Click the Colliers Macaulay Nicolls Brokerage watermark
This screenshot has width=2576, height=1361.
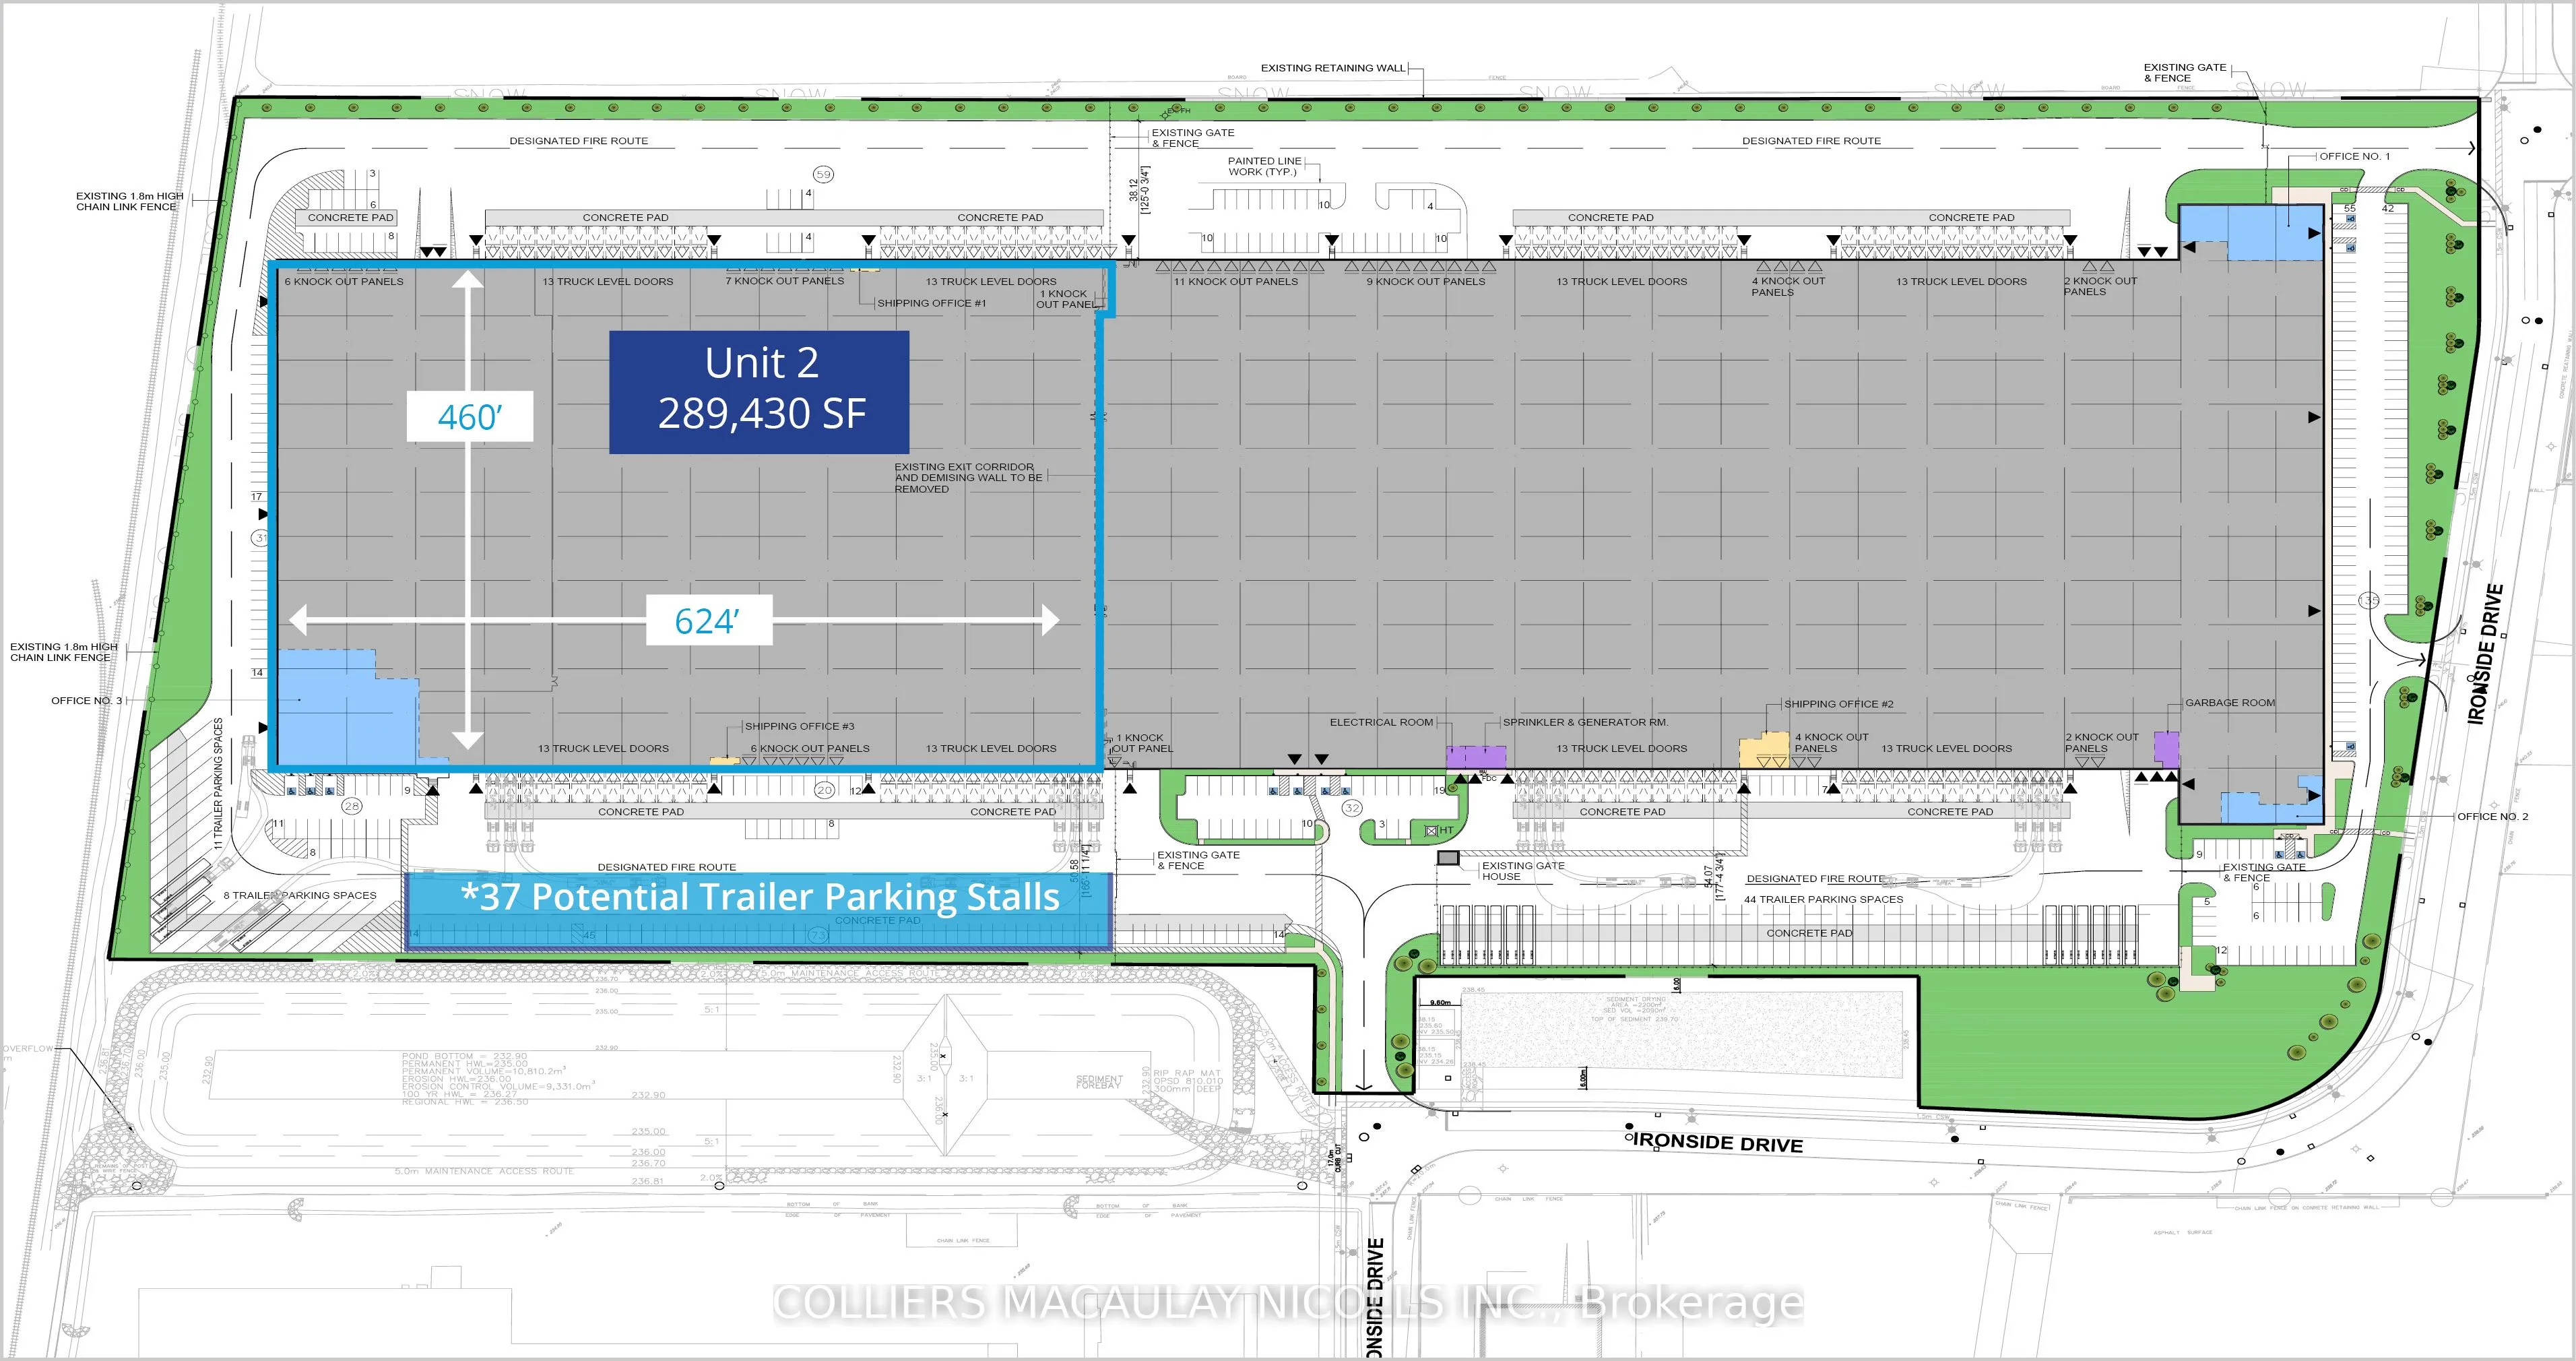(x=1288, y=1302)
